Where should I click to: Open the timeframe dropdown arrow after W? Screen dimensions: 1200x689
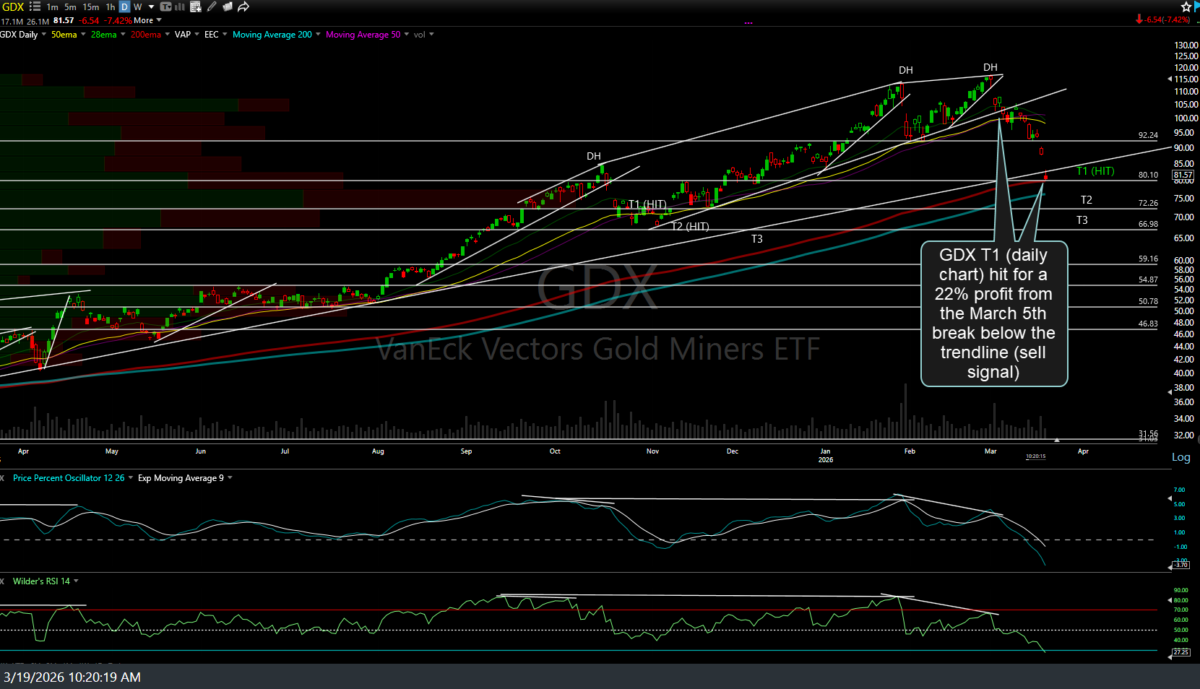[151, 7]
